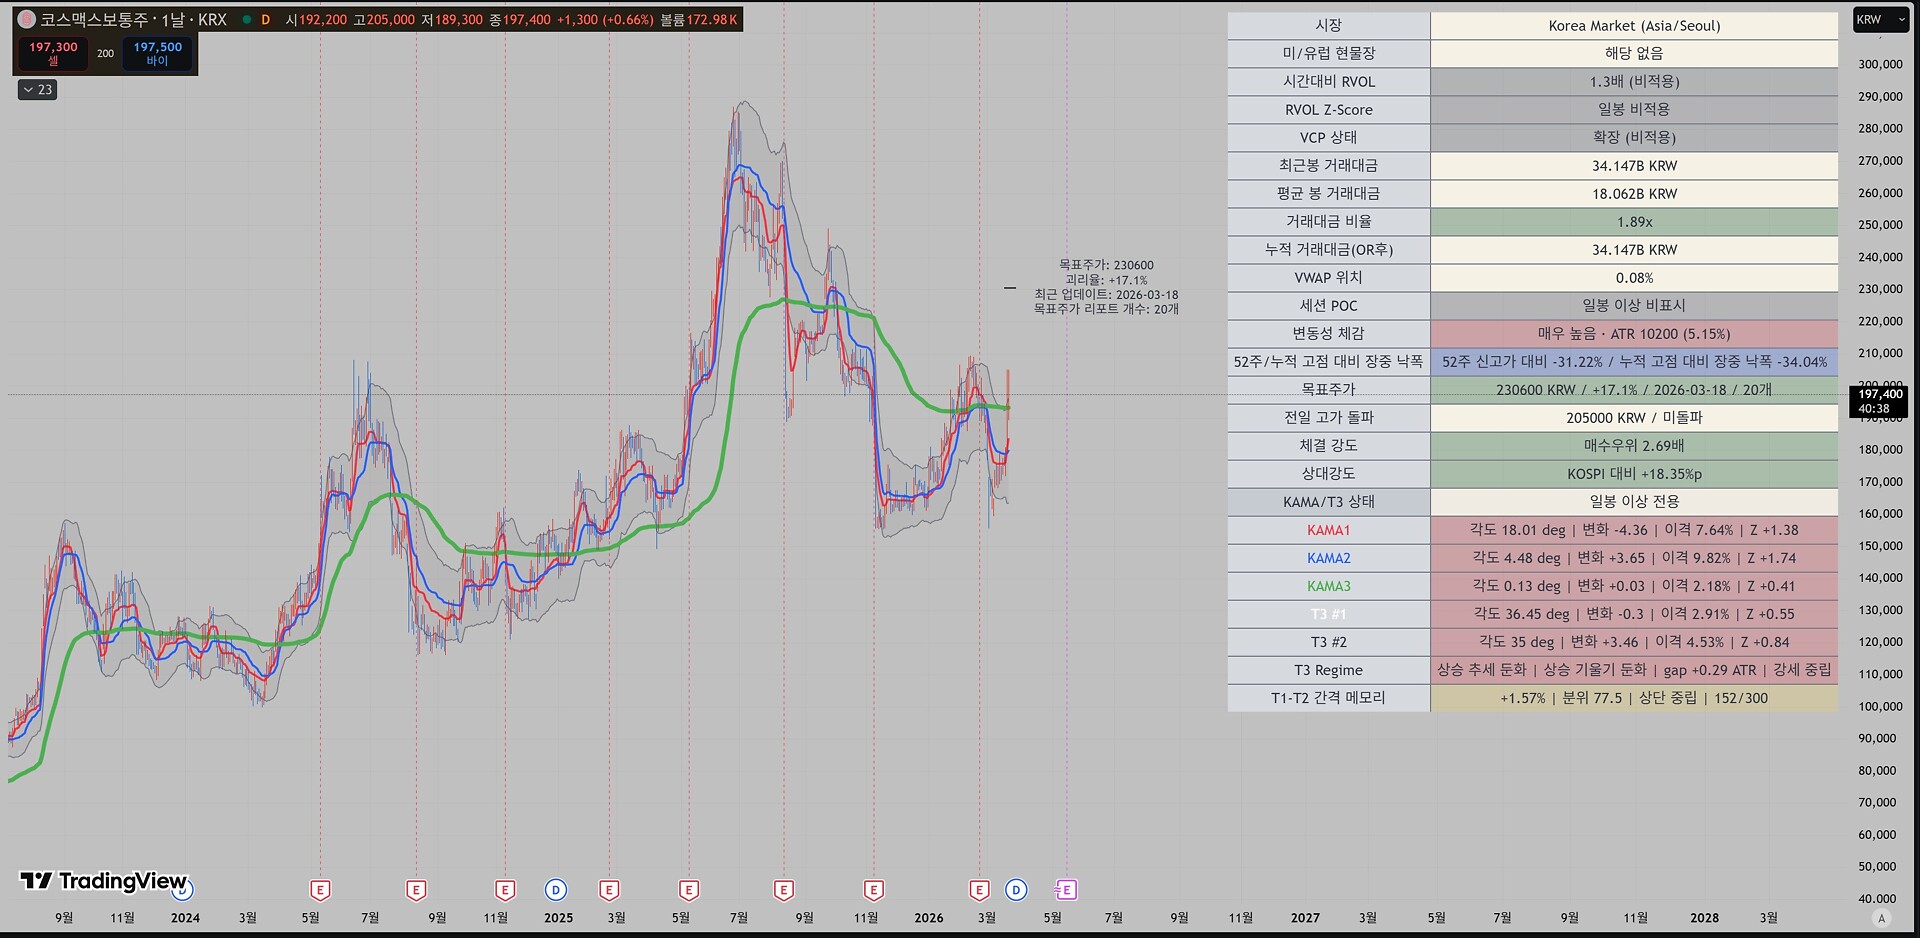Click the earnings E marker near 5월 2024
This screenshot has height=938, width=1920.
[320, 890]
